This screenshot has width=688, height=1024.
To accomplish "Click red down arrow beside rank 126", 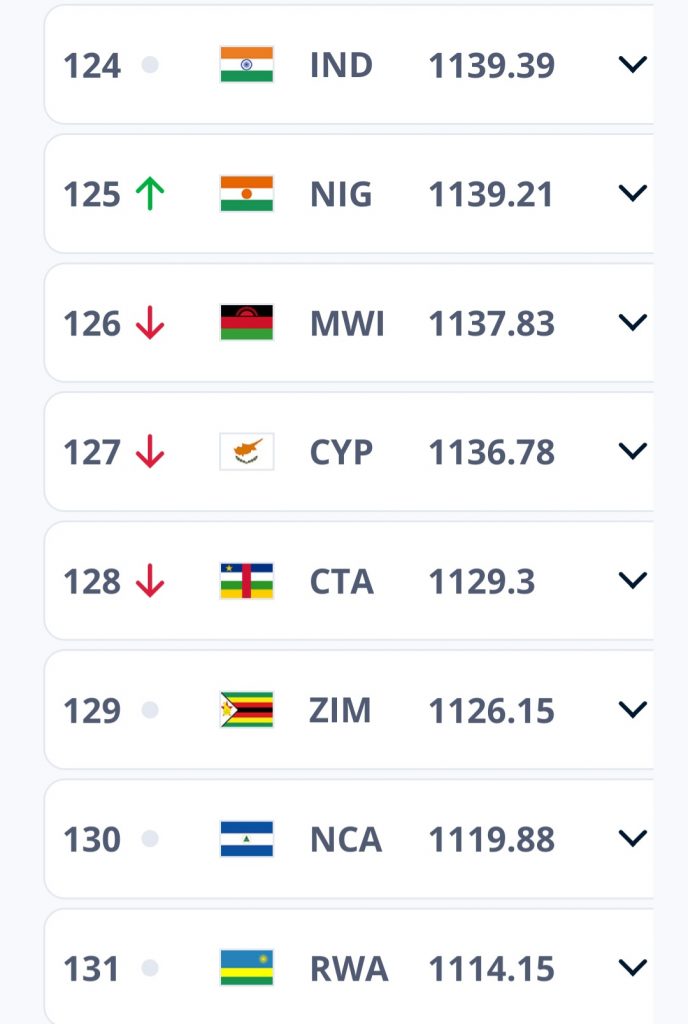I will (150, 323).
